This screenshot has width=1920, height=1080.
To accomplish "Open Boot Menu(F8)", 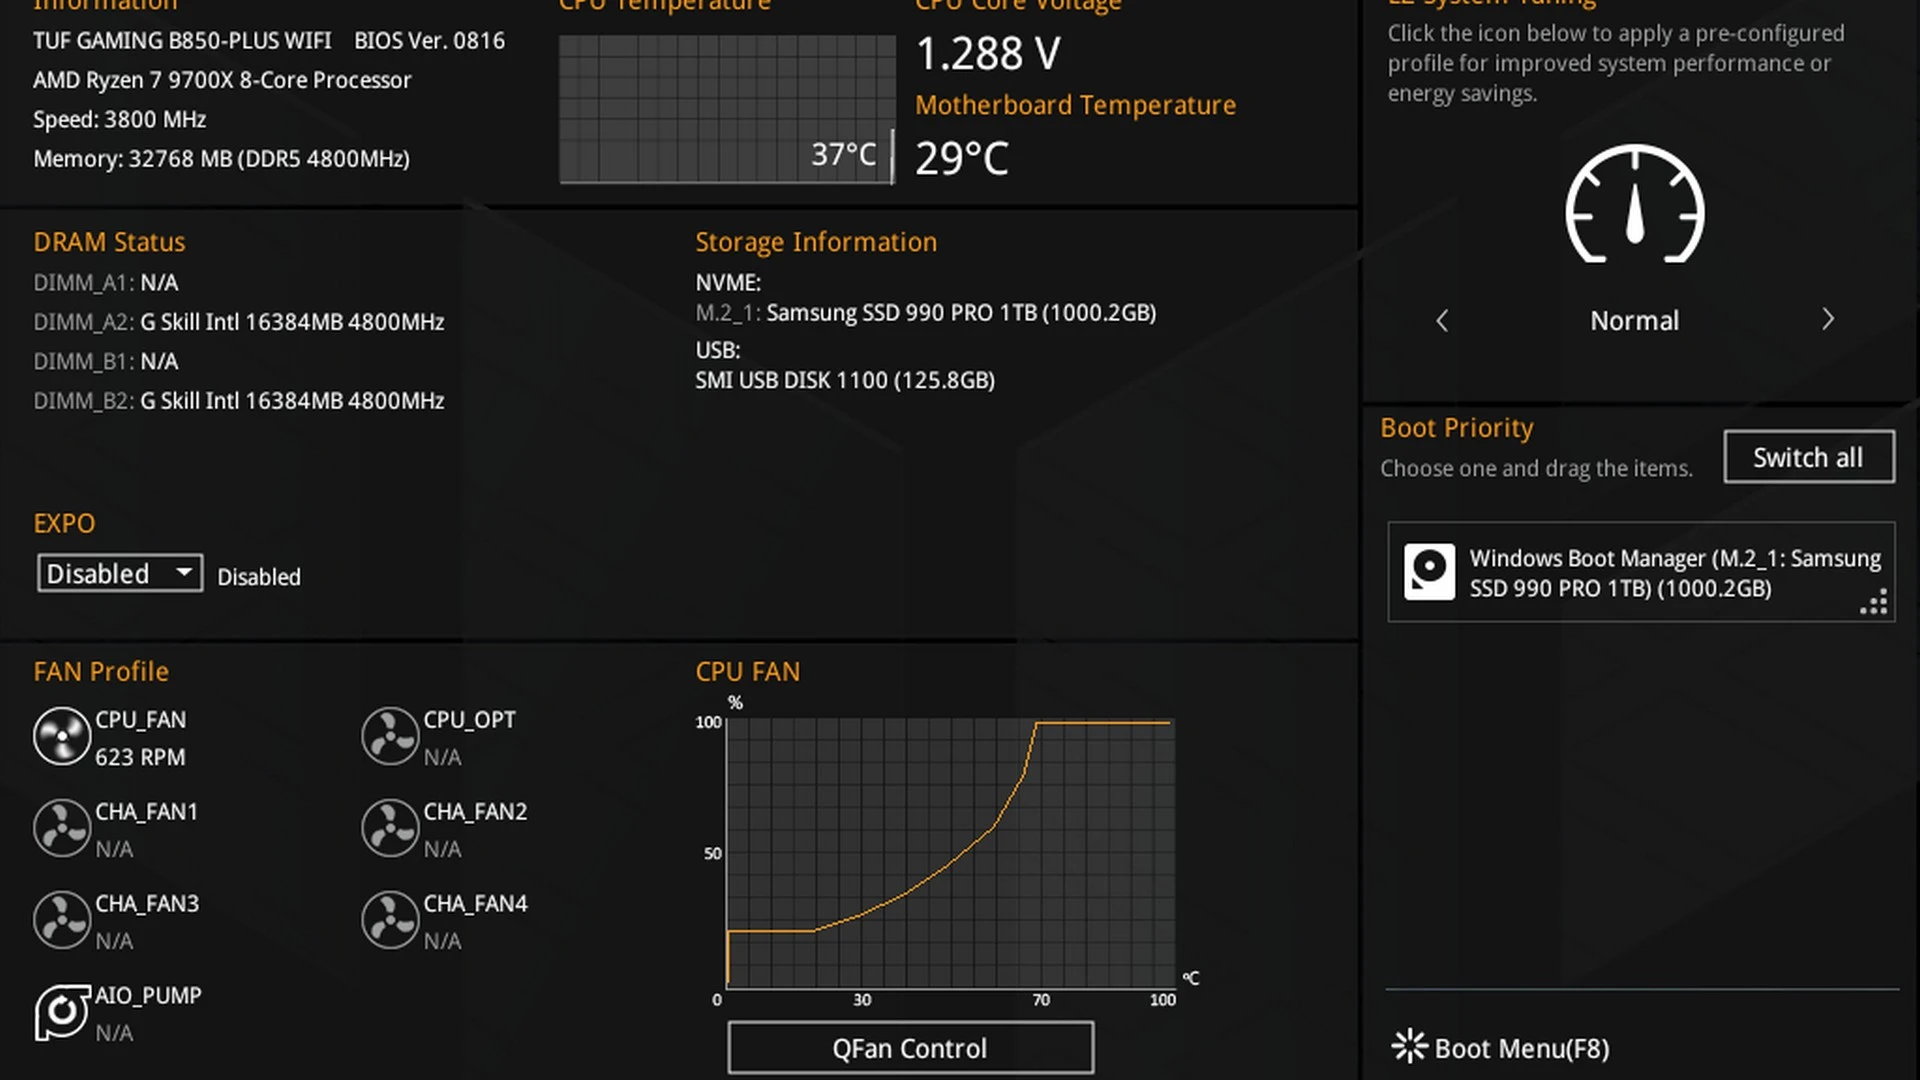I will 1521,1048.
